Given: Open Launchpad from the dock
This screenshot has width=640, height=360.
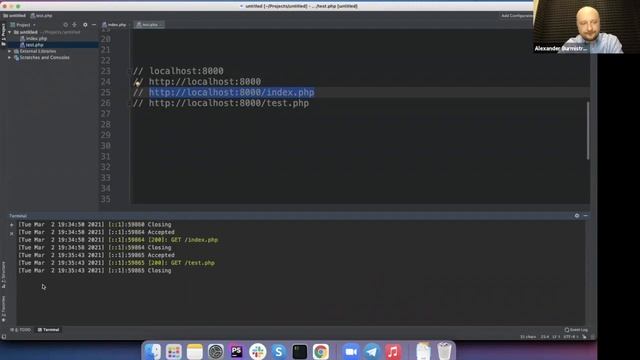Looking at the screenshot, I should (173, 351).
